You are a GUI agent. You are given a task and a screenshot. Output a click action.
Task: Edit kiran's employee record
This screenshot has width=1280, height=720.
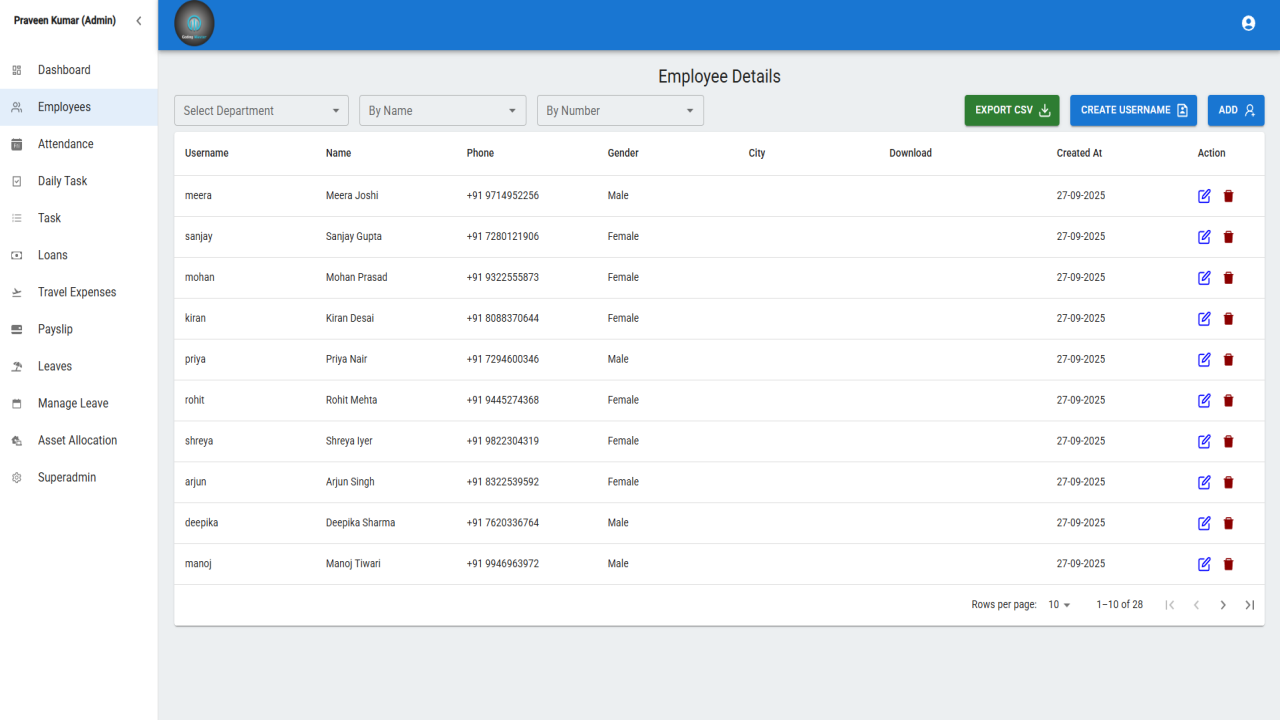click(1204, 319)
